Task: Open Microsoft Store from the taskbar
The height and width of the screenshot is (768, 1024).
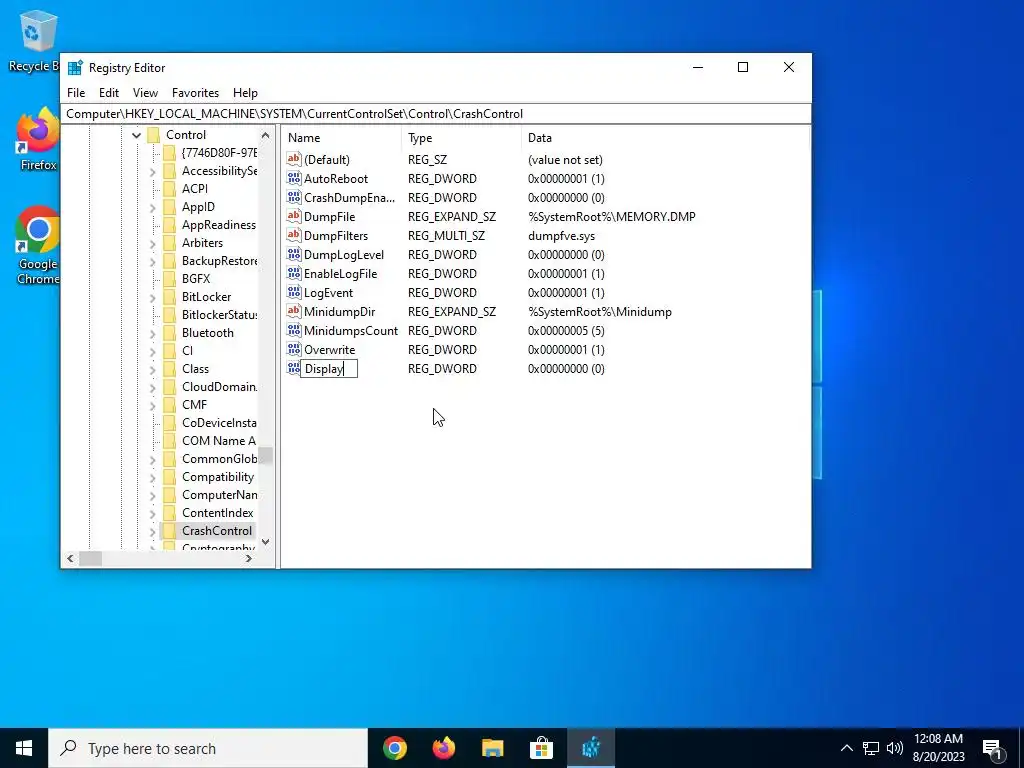Action: coord(541,748)
